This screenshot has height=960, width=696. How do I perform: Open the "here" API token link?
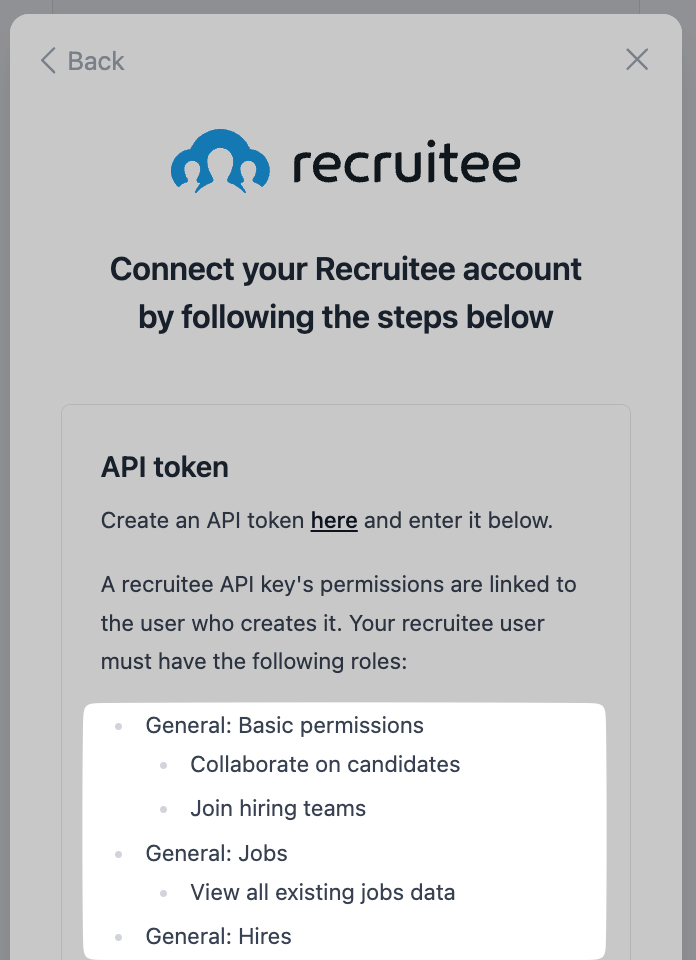(334, 520)
